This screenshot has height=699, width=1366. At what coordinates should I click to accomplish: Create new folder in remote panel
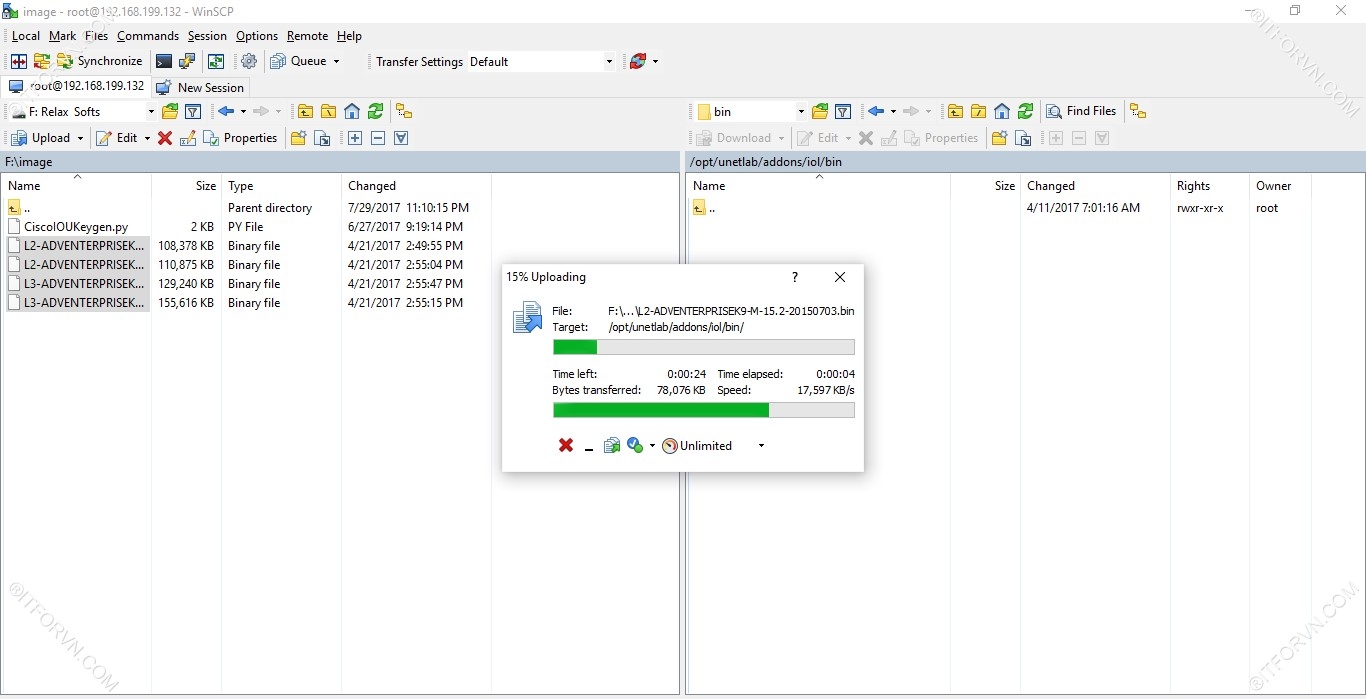tap(998, 139)
